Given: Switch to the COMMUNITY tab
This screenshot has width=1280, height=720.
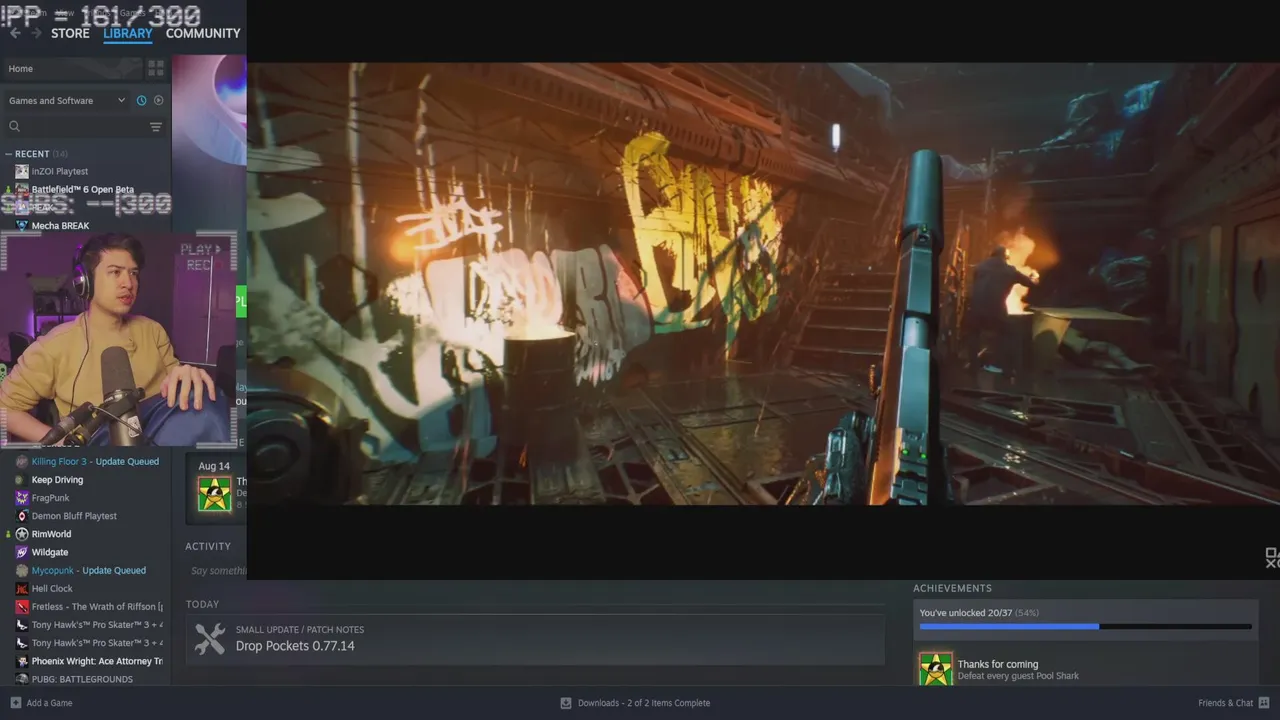Looking at the screenshot, I should coord(203,33).
